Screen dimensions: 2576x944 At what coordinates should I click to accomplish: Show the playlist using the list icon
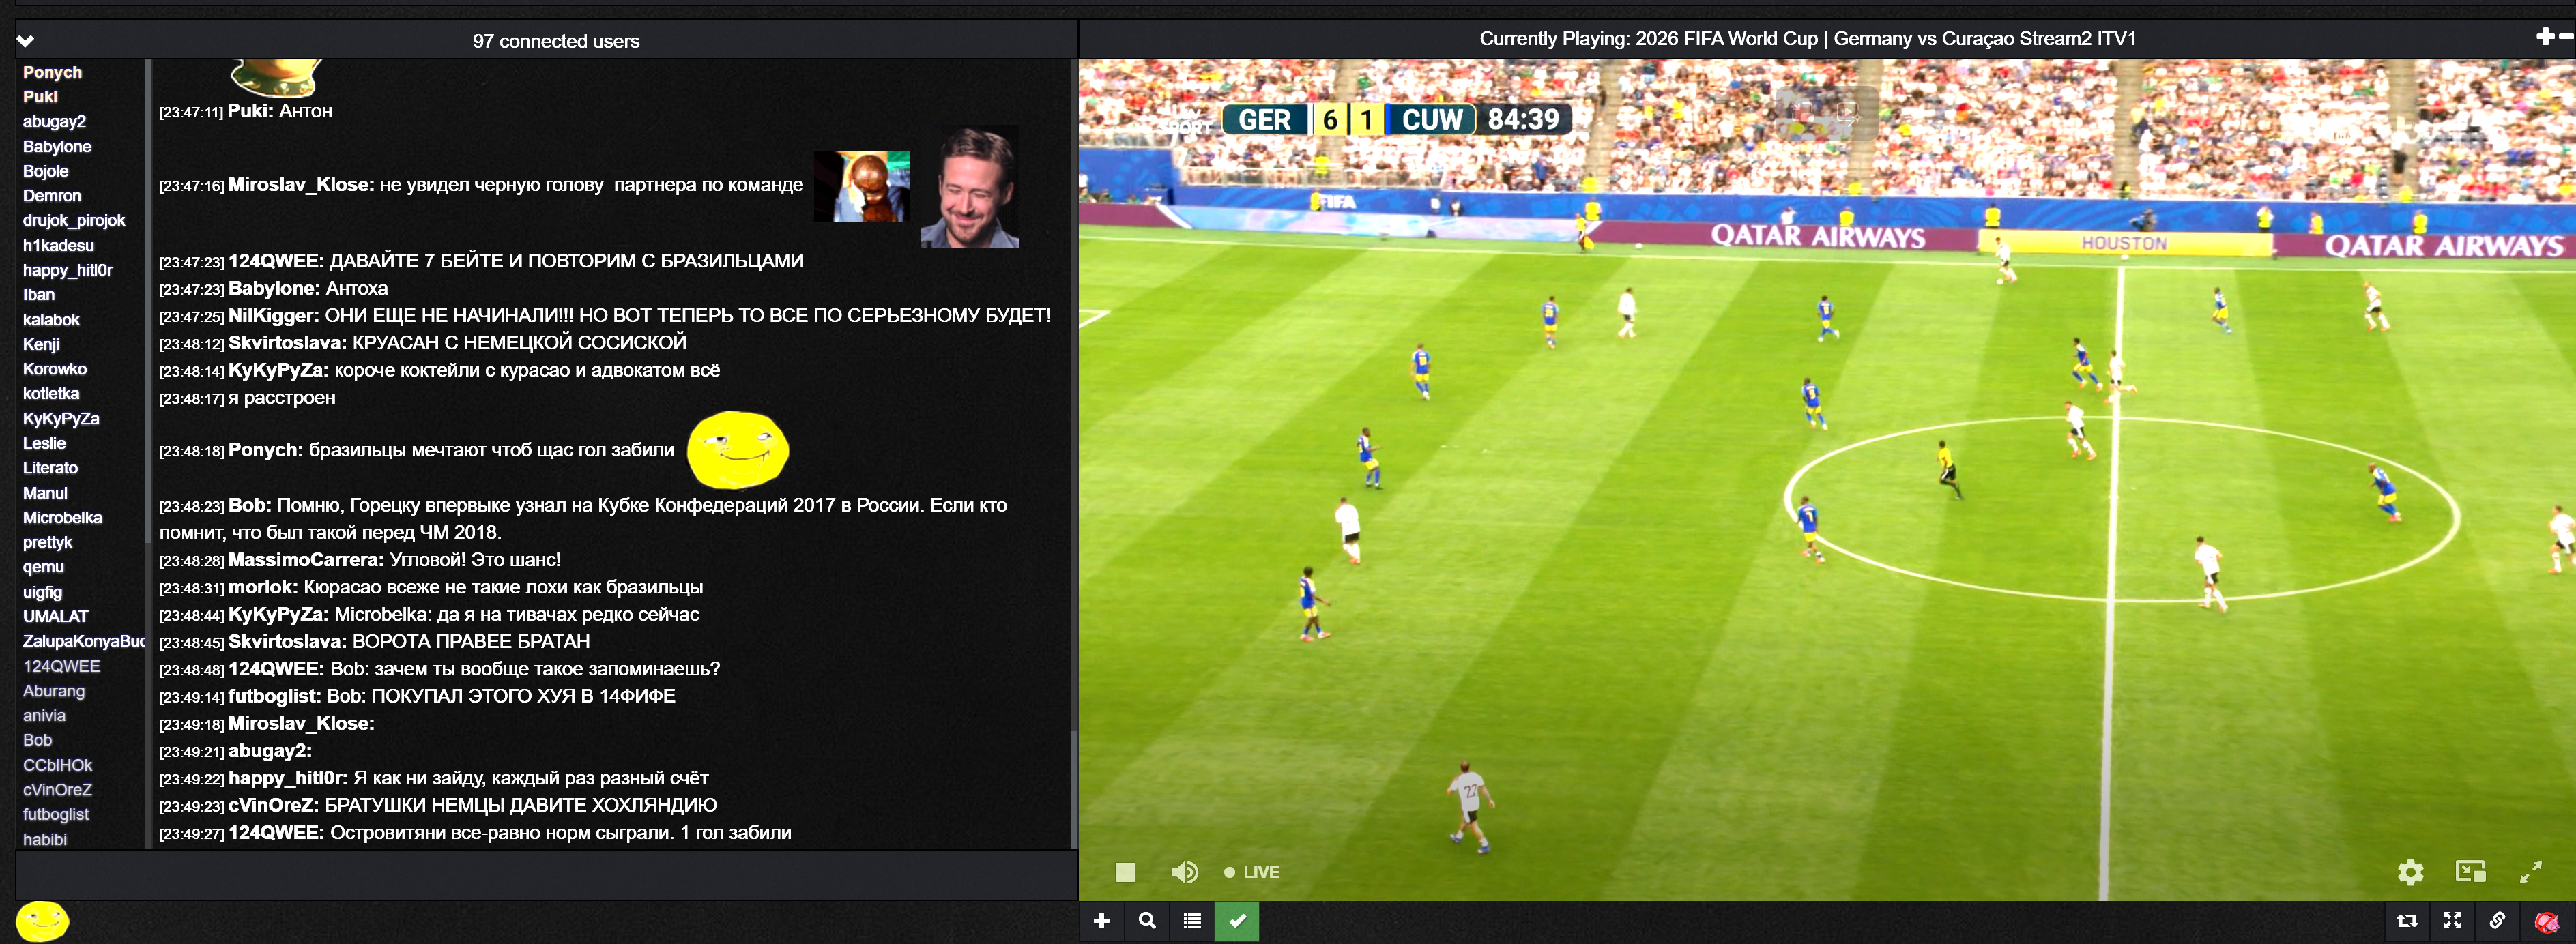point(1192,921)
